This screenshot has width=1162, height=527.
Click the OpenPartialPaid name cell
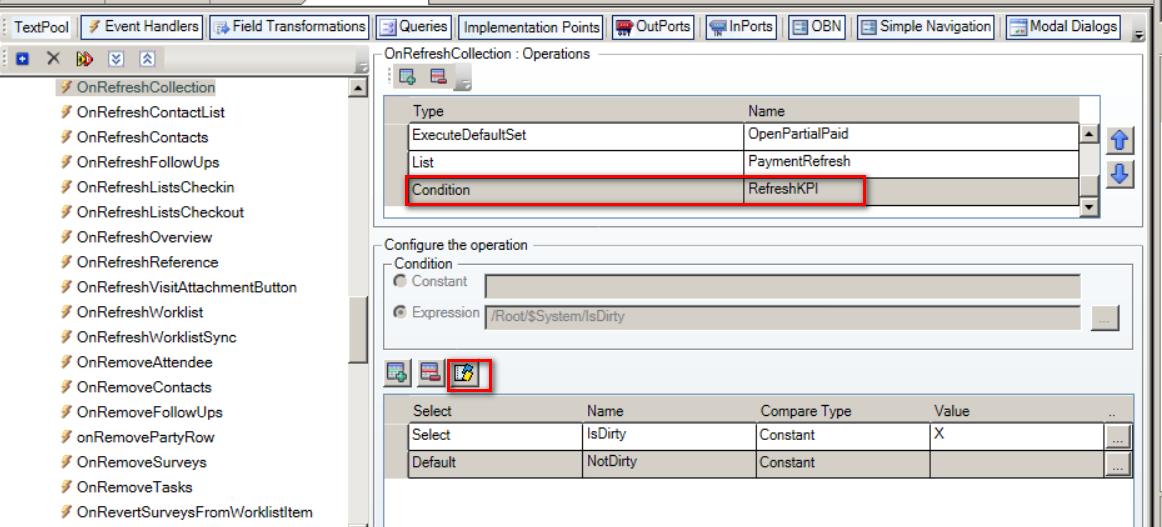(x=912, y=136)
